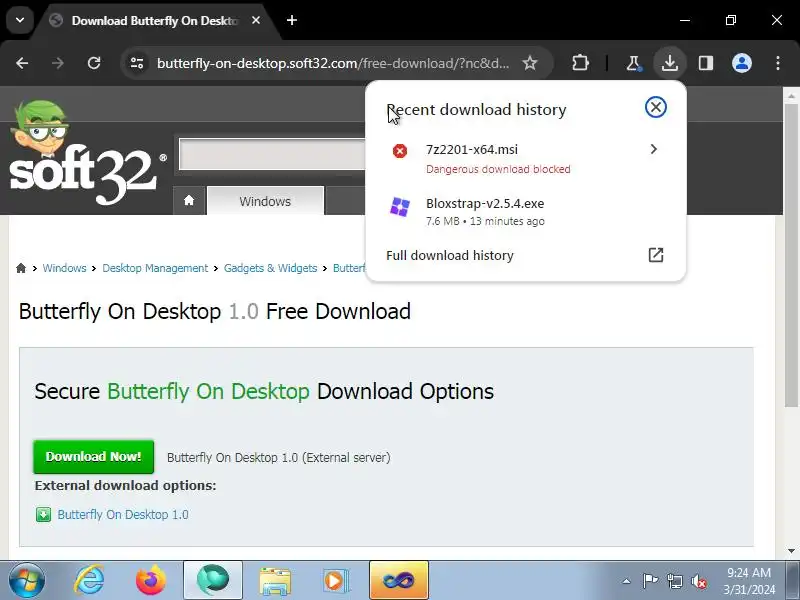Click the scrollbar down arrow
The height and width of the screenshot is (600, 800).
[791, 551]
